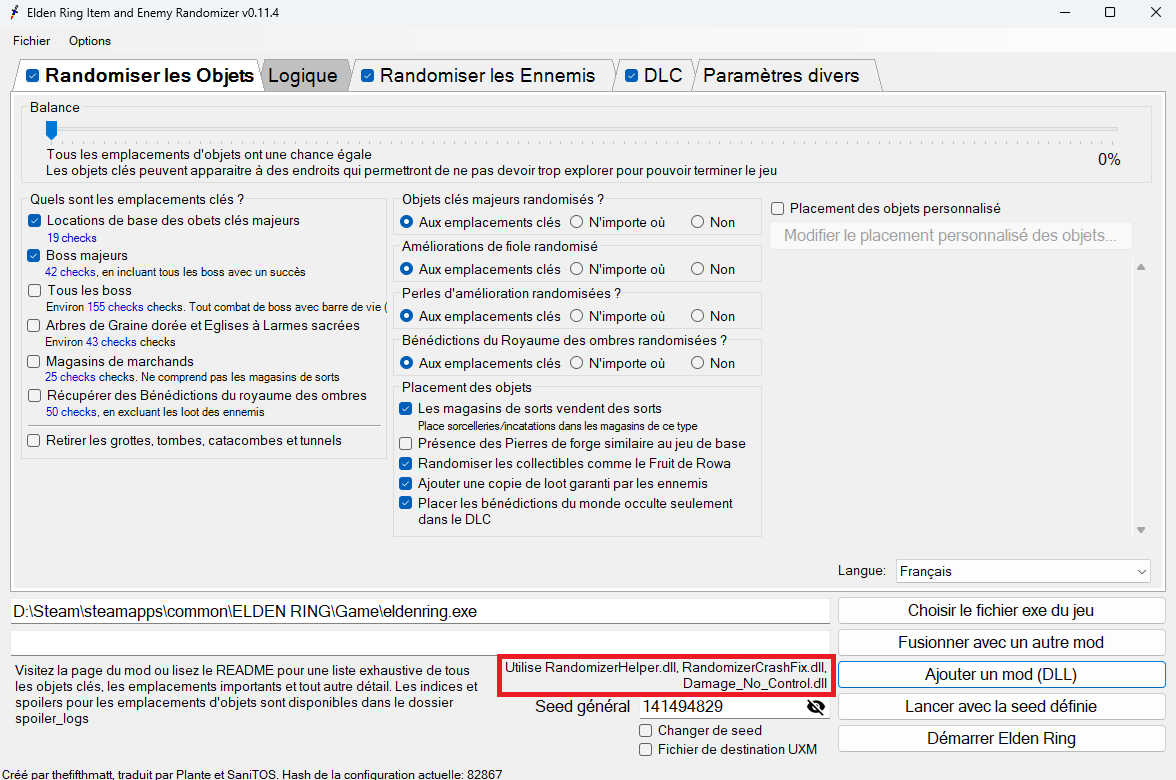Click scroll up arrow in placement panel
1176x780 pixels.
(1141, 267)
